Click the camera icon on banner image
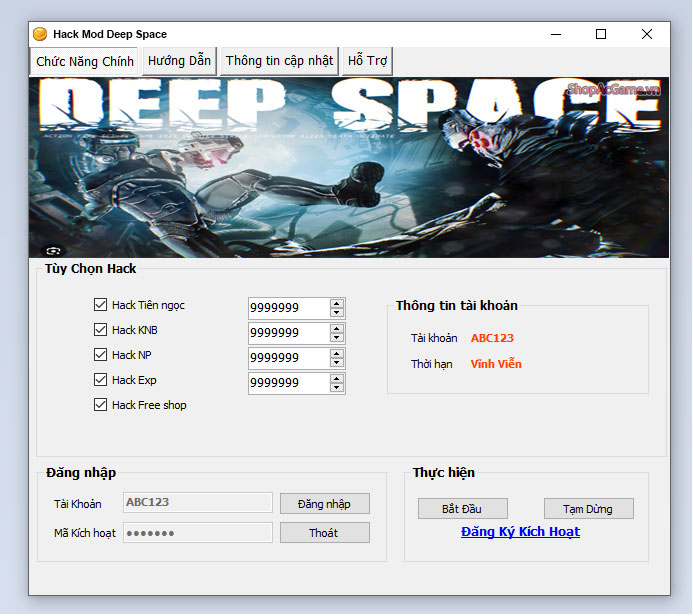This screenshot has width=693, height=616. 51,250
